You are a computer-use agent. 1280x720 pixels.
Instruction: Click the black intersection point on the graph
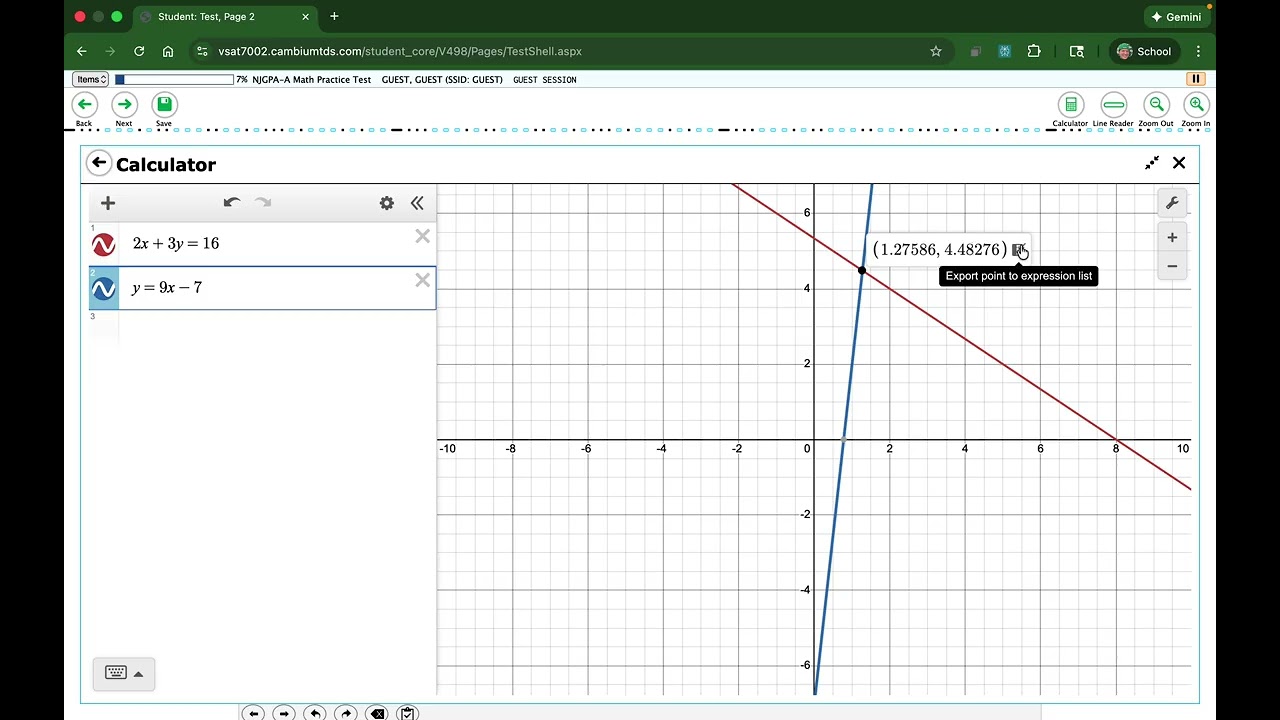point(862,270)
